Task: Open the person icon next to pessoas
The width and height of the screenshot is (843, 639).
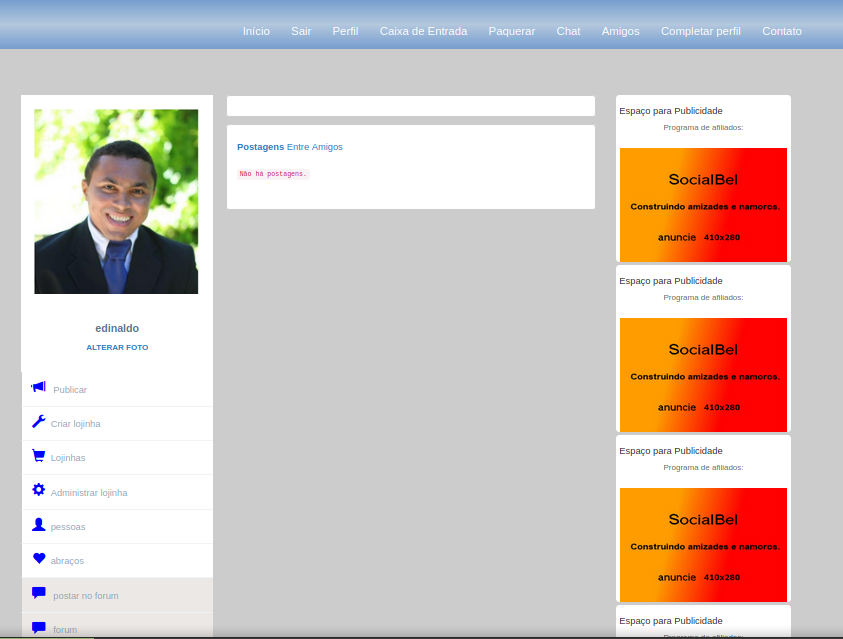Action: point(39,524)
